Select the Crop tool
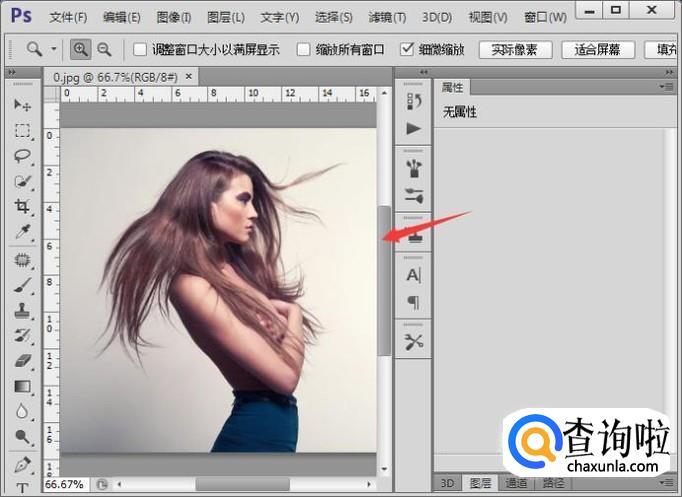The height and width of the screenshot is (497, 682). pyautogui.click(x=22, y=207)
